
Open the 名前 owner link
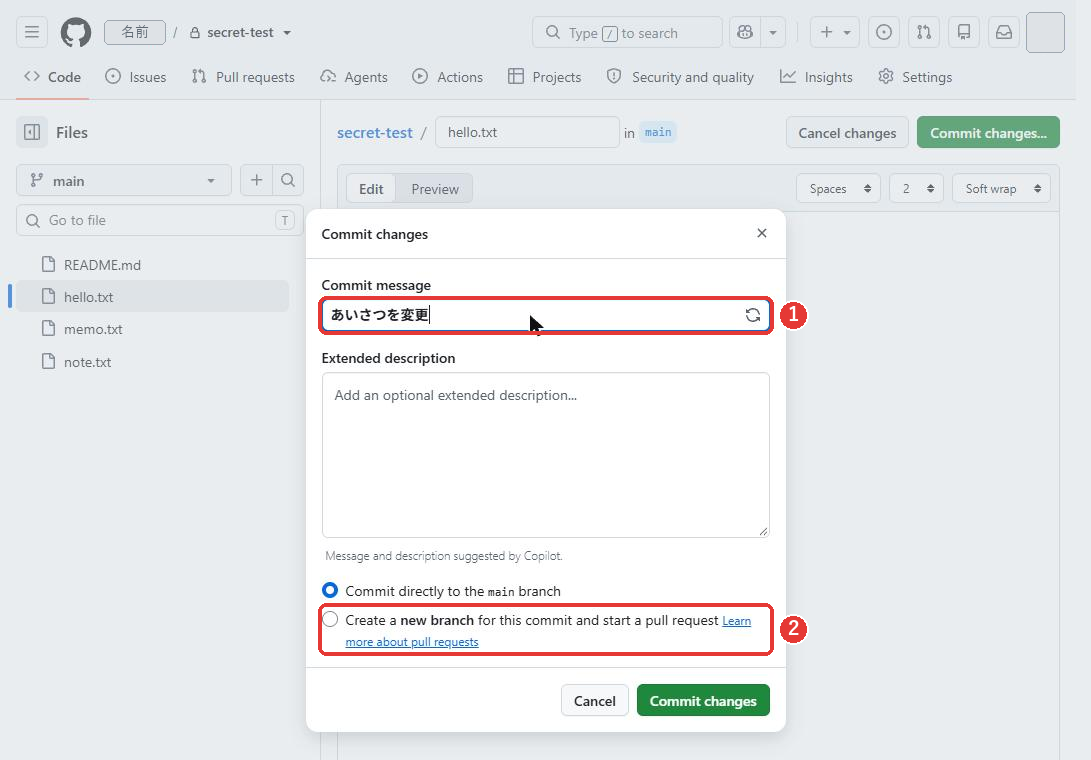pos(135,32)
